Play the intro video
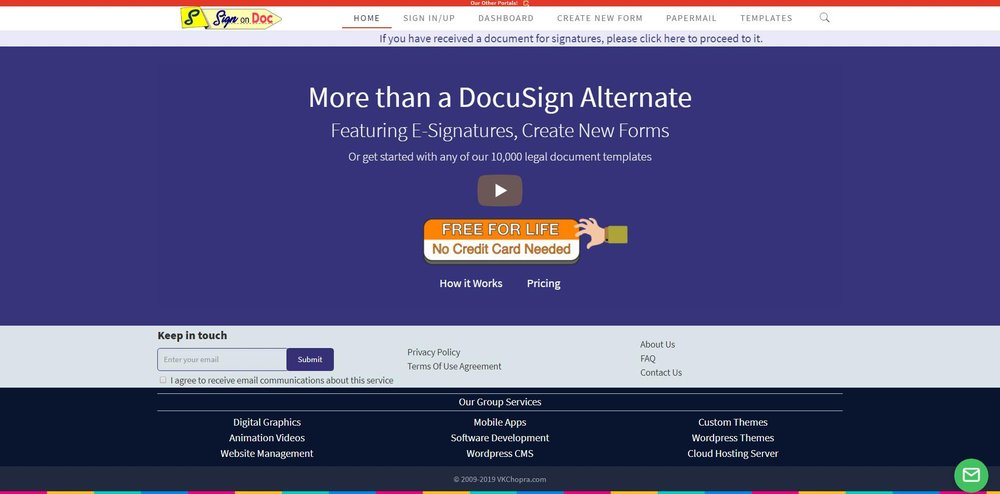Screen dimensions: 1000x494 pos(500,191)
